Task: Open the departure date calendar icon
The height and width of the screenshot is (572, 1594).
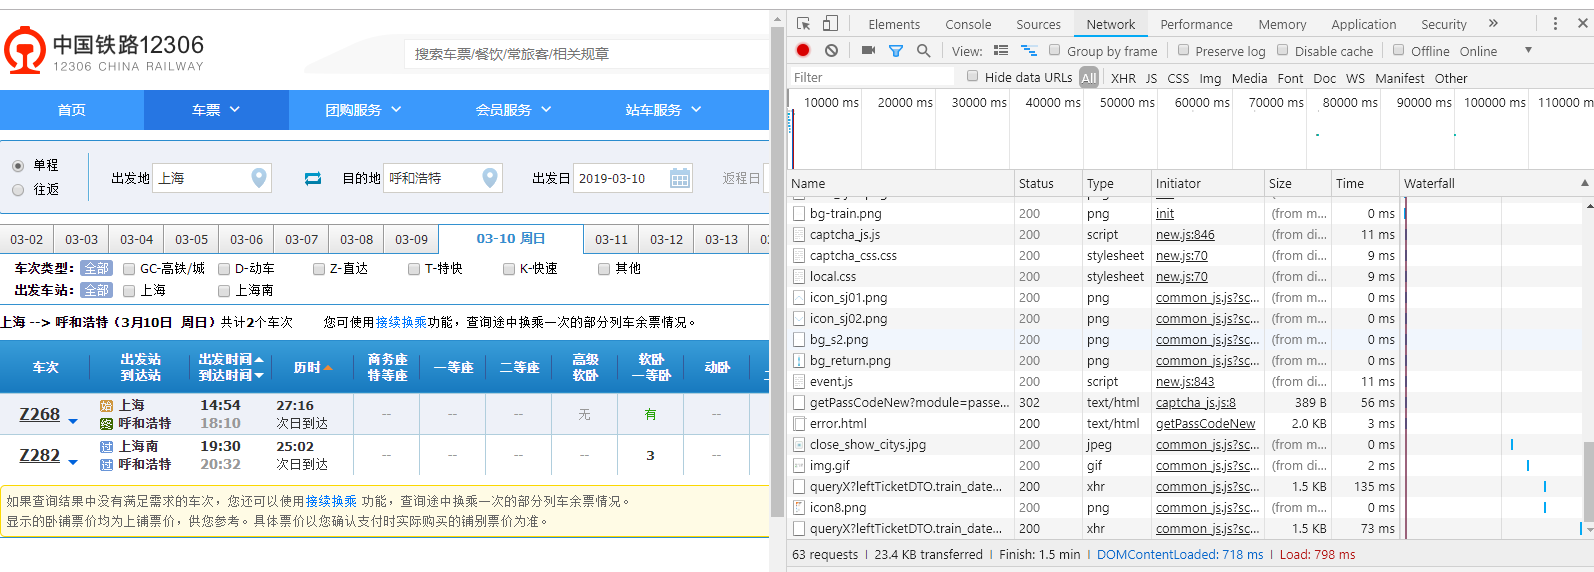Action: [680, 178]
